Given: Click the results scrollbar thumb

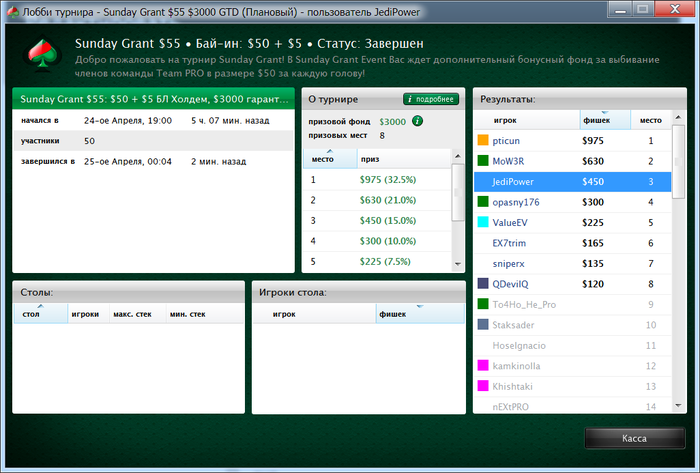Looking at the screenshot, I should pyautogui.click(x=679, y=162).
